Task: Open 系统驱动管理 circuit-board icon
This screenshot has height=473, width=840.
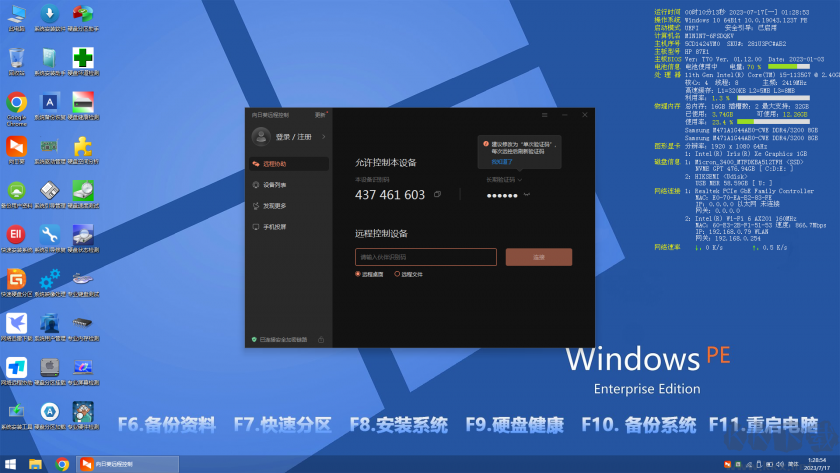Action: click(x=50, y=150)
